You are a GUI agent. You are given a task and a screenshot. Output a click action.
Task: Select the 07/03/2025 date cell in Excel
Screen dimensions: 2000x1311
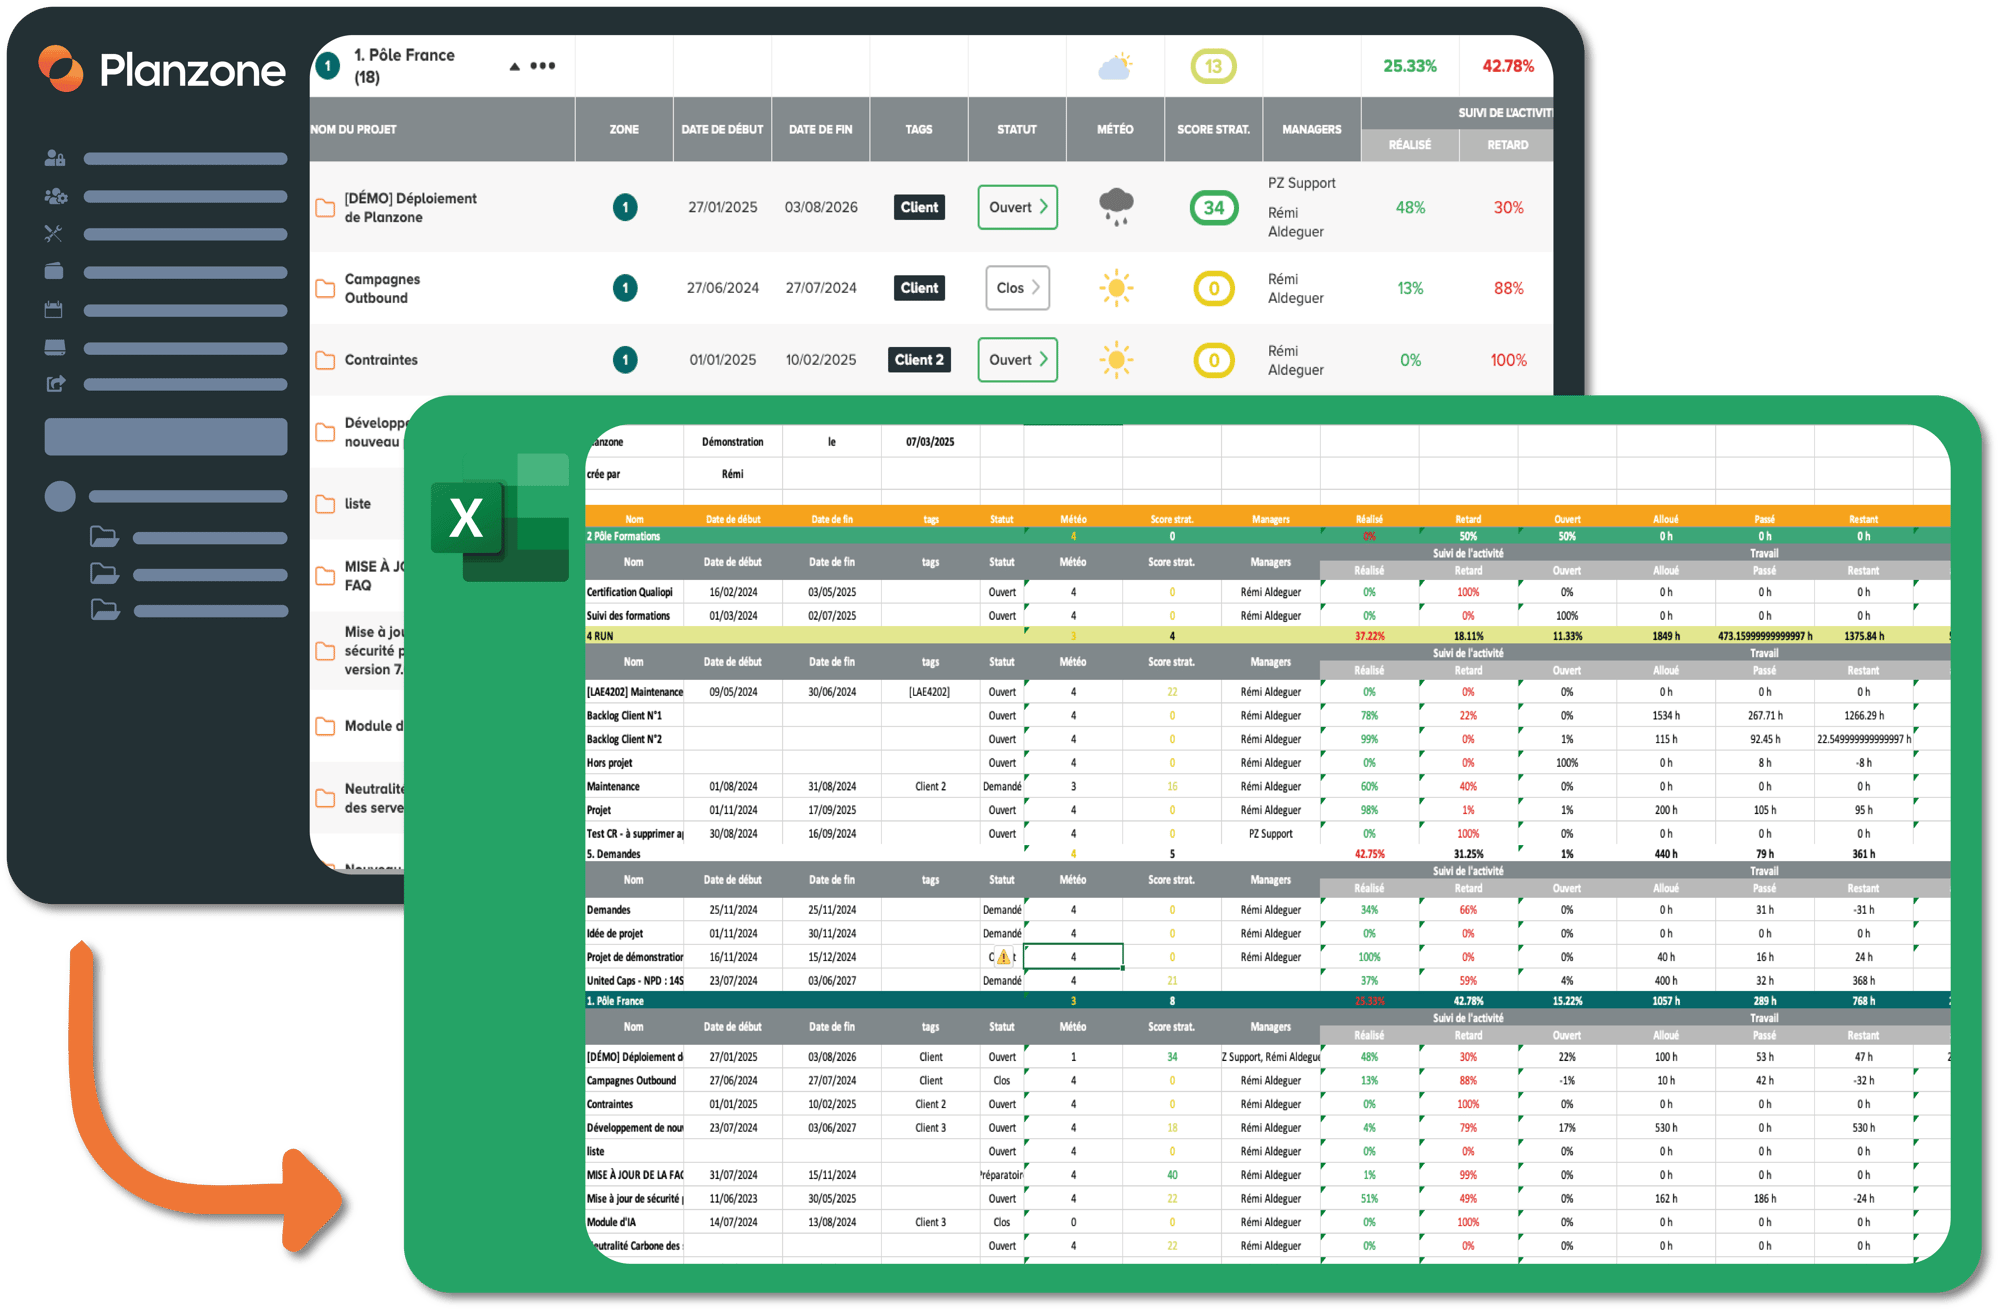(930, 442)
